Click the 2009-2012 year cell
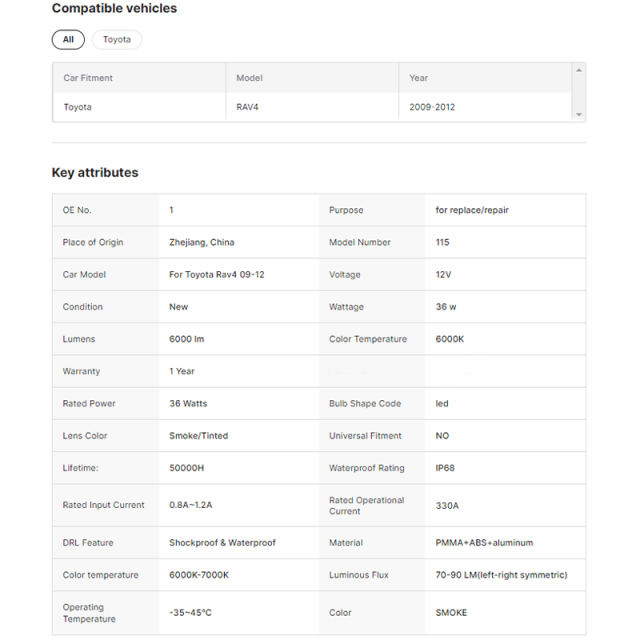This screenshot has height=640, width=640. (432, 107)
